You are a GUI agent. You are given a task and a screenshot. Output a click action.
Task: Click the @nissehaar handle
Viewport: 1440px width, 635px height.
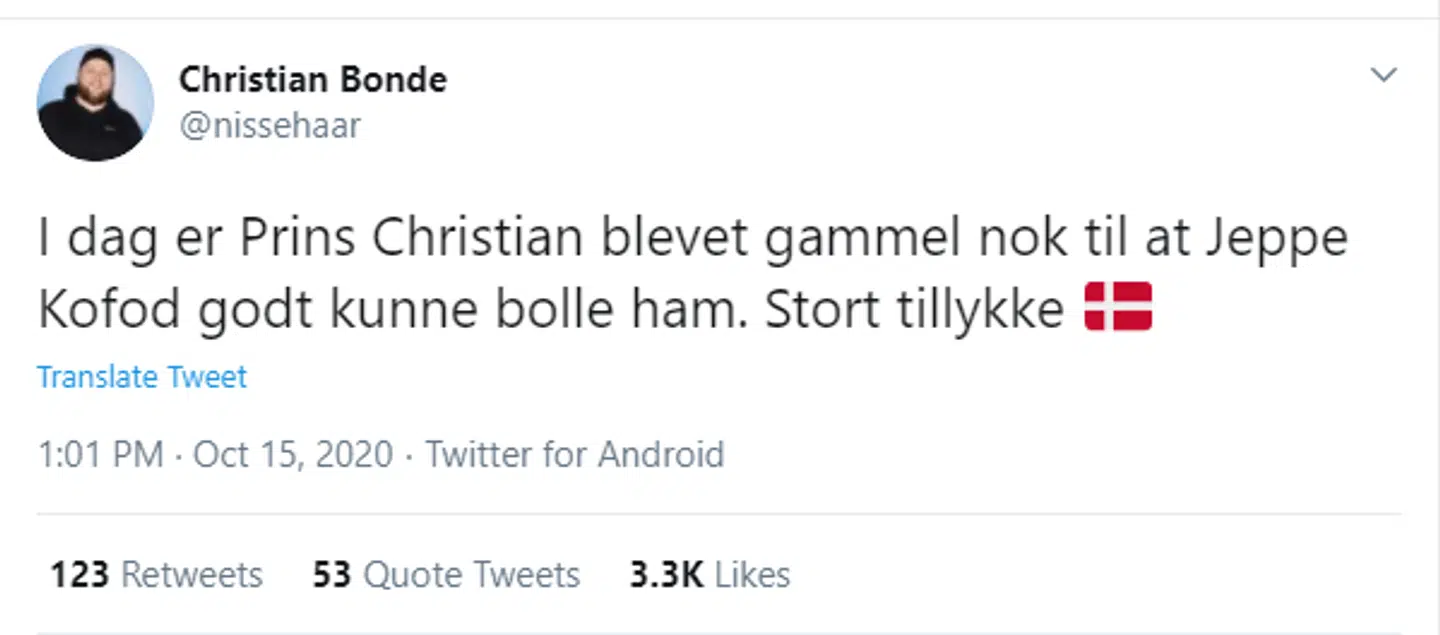coord(269,126)
